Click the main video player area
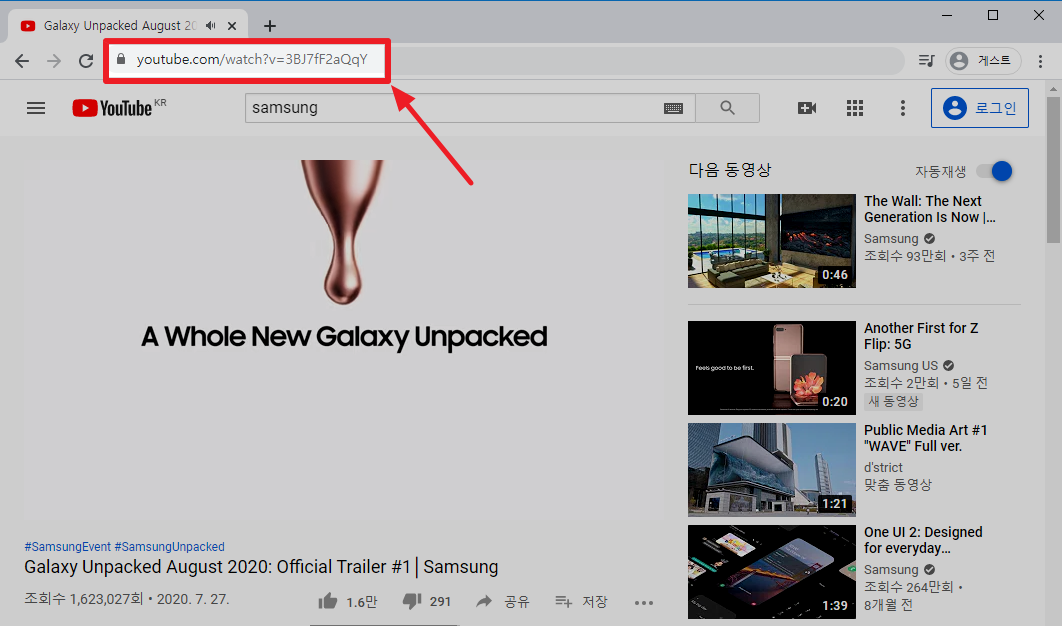 pyautogui.click(x=344, y=339)
